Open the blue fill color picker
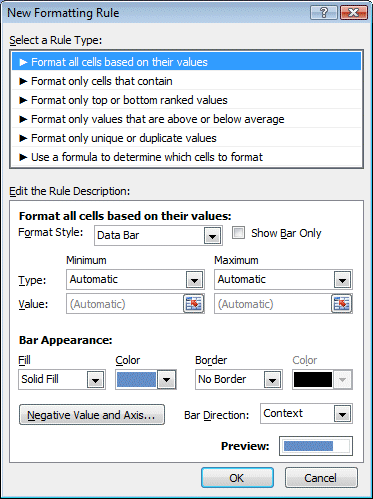This screenshot has height=499, width=373. click(x=146, y=379)
